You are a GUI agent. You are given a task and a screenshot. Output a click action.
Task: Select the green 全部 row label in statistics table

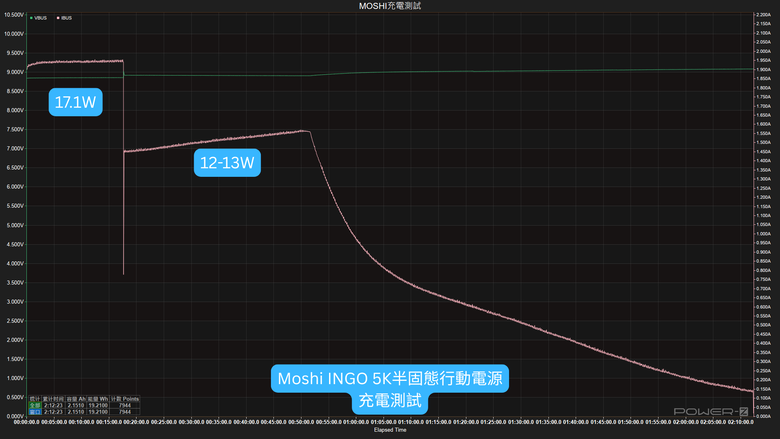35,405
